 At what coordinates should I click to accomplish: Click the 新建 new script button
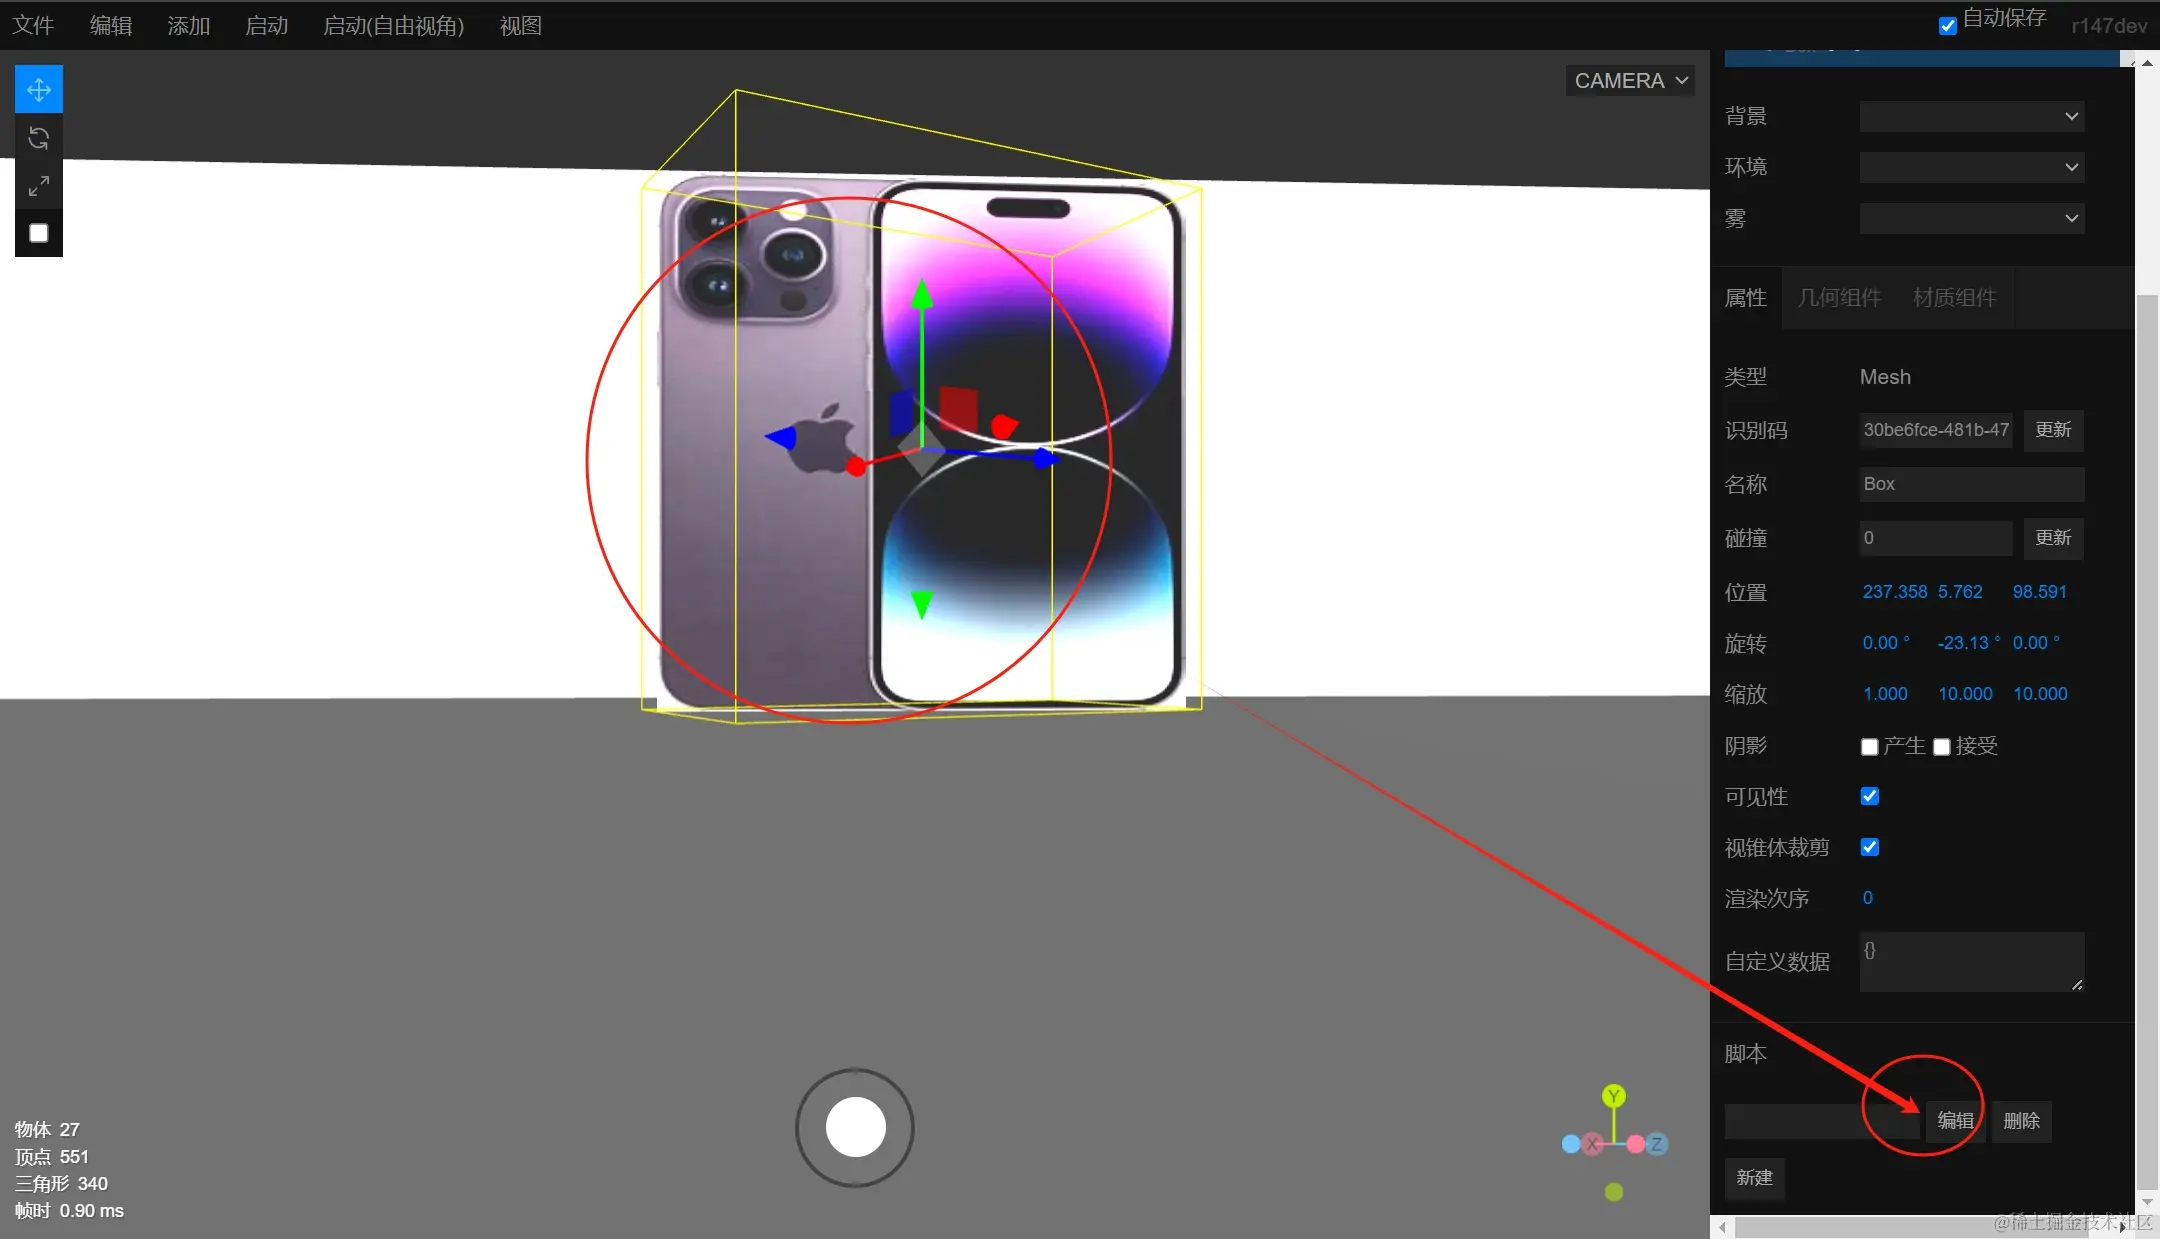tap(1754, 1178)
